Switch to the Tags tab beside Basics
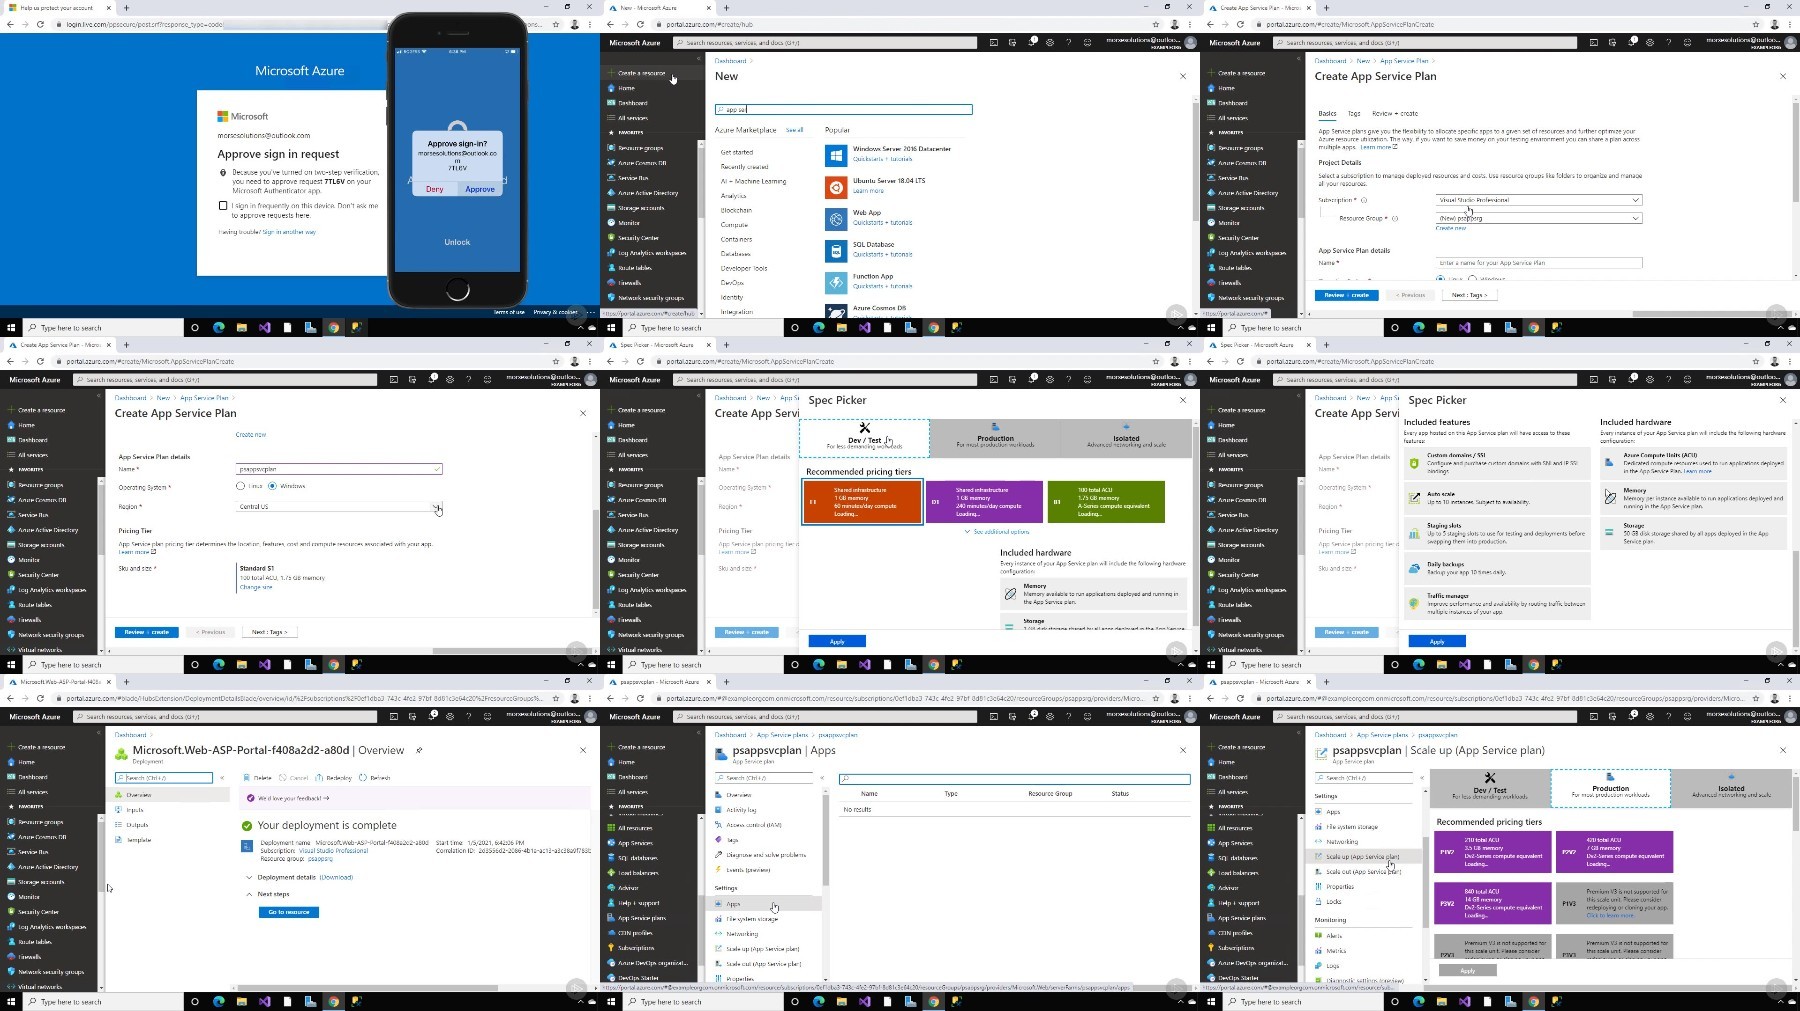Viewport: 1800px width, 1011px height. 1354,114
